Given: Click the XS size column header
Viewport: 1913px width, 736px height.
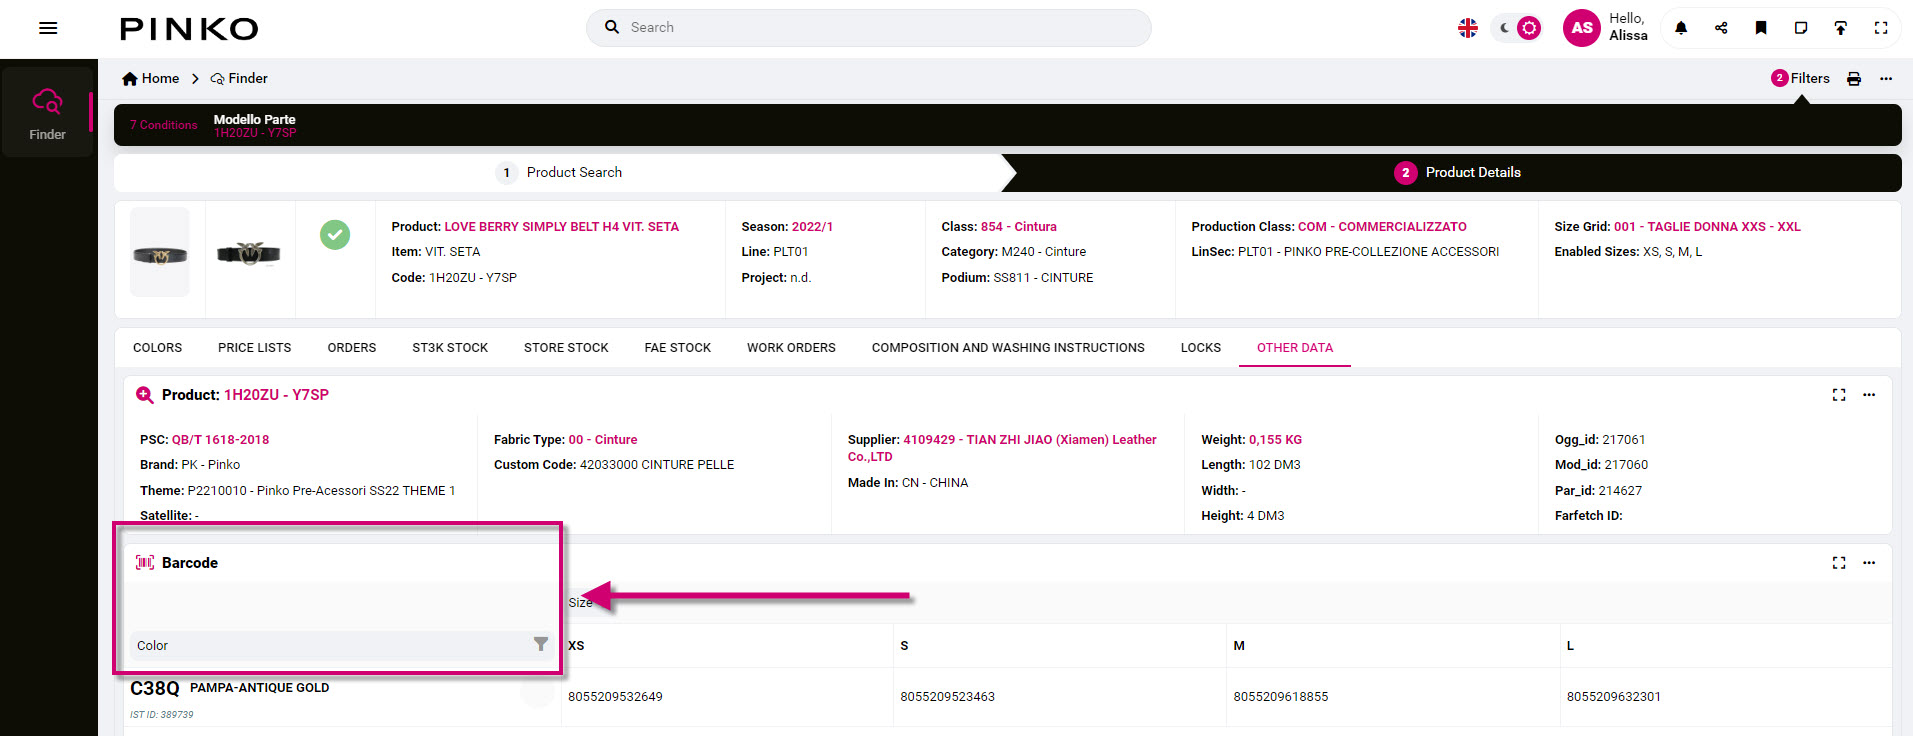Looking at the screenshot, I should click(x=727, y=646).
